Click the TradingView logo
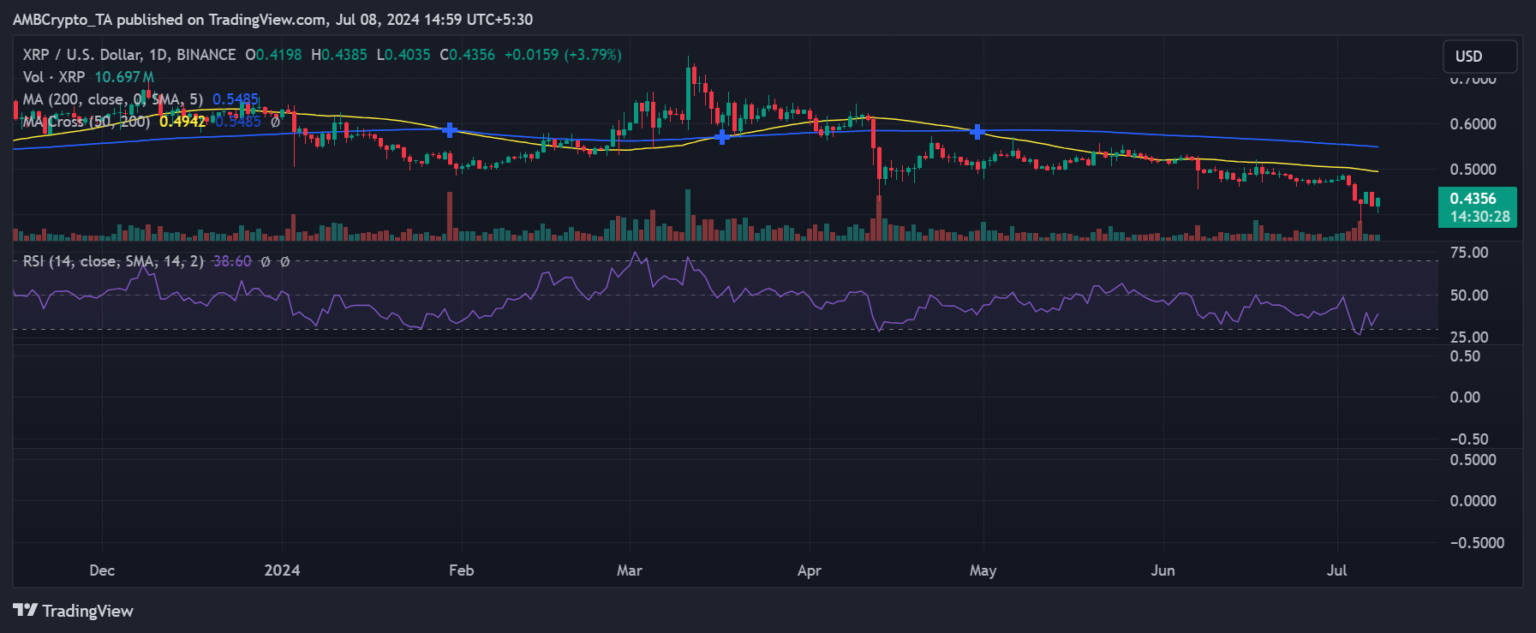The height and width of the screenshot is (633, 1536). click(72, 610)
